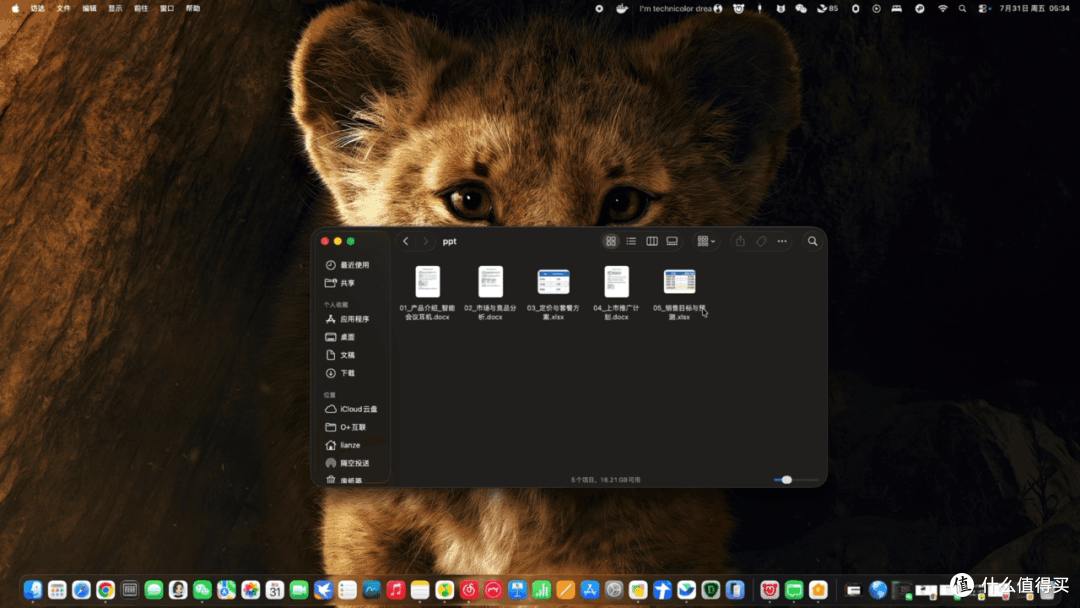Select the 04_上市推广计划.docx thumbnail

tap(616, 282)
